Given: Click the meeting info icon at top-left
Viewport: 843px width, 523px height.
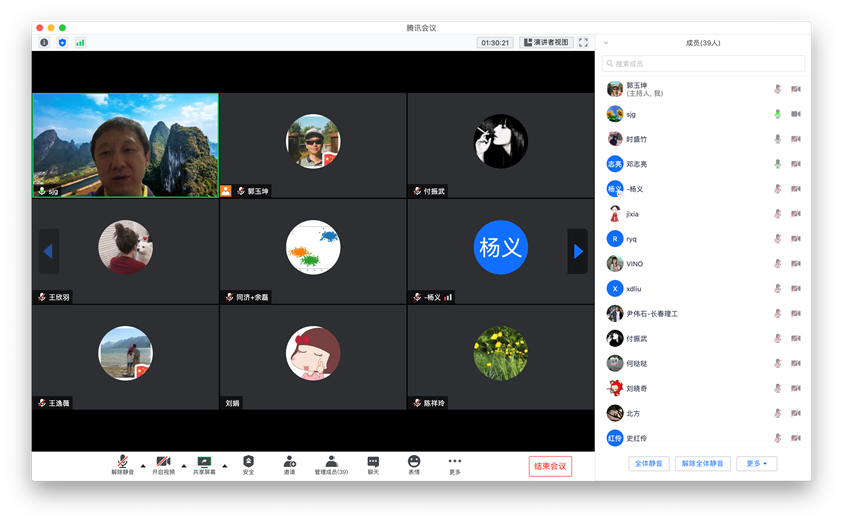Looking at the screenshot, I should (44, 43).
